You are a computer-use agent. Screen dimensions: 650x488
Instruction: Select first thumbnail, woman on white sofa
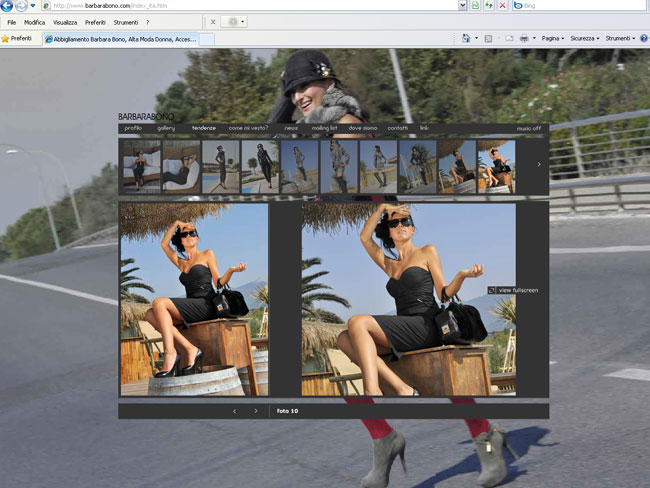click(x=141, y=167)
